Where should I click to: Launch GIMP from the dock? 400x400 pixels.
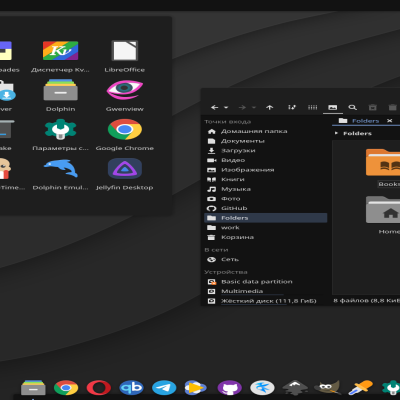pos(328,388)
